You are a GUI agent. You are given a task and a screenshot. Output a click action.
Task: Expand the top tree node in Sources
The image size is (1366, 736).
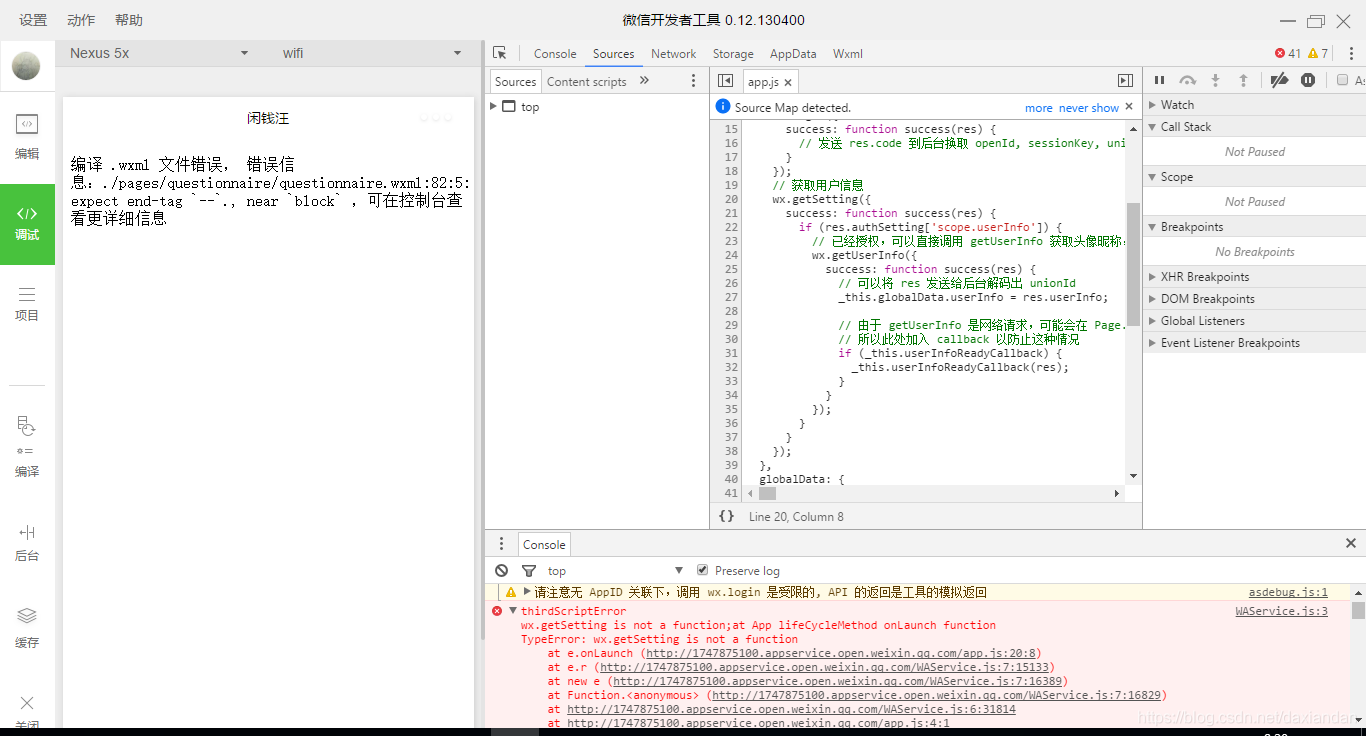click(494, 106)
